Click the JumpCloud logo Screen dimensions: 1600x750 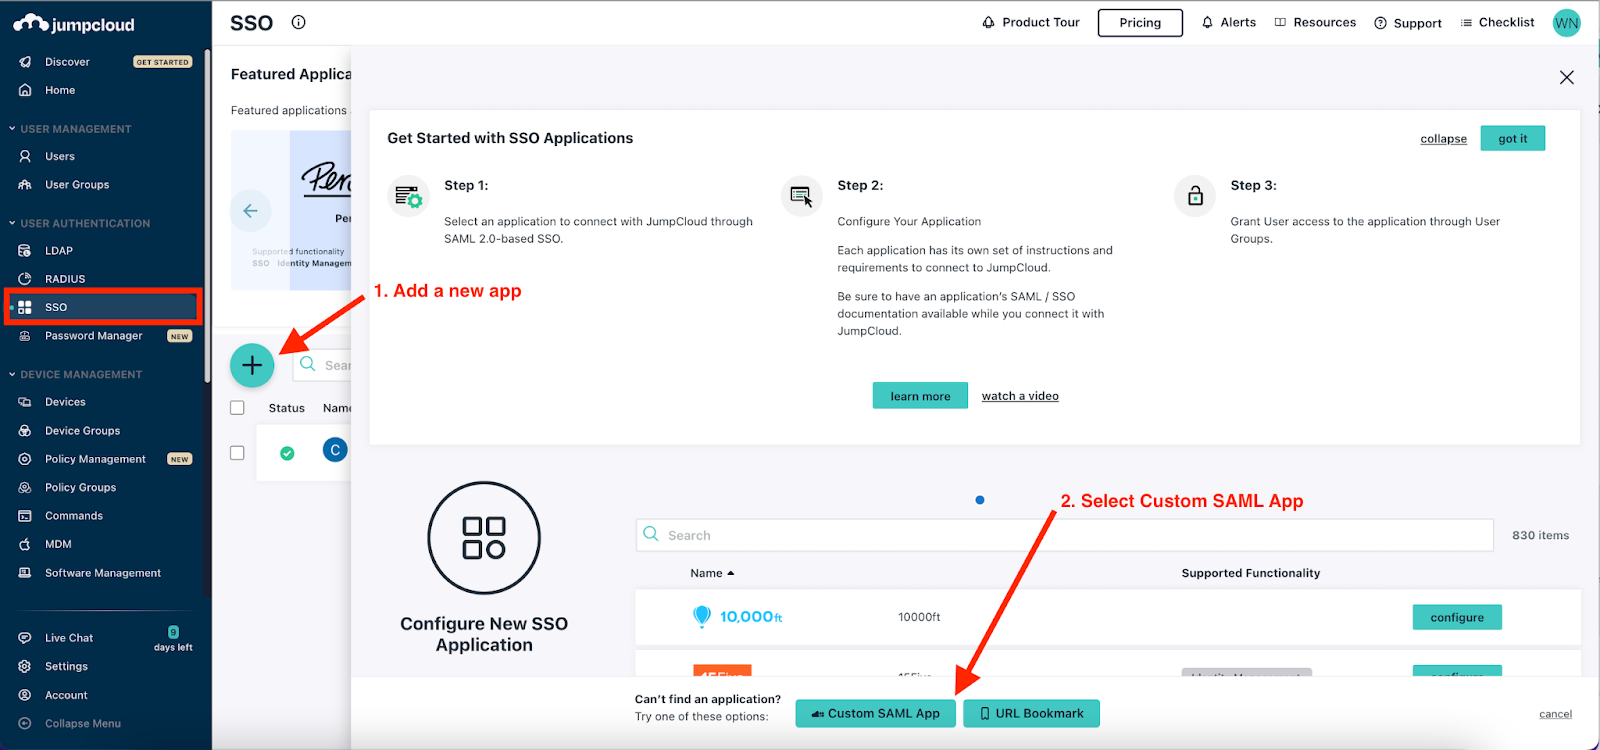(74, 24)
